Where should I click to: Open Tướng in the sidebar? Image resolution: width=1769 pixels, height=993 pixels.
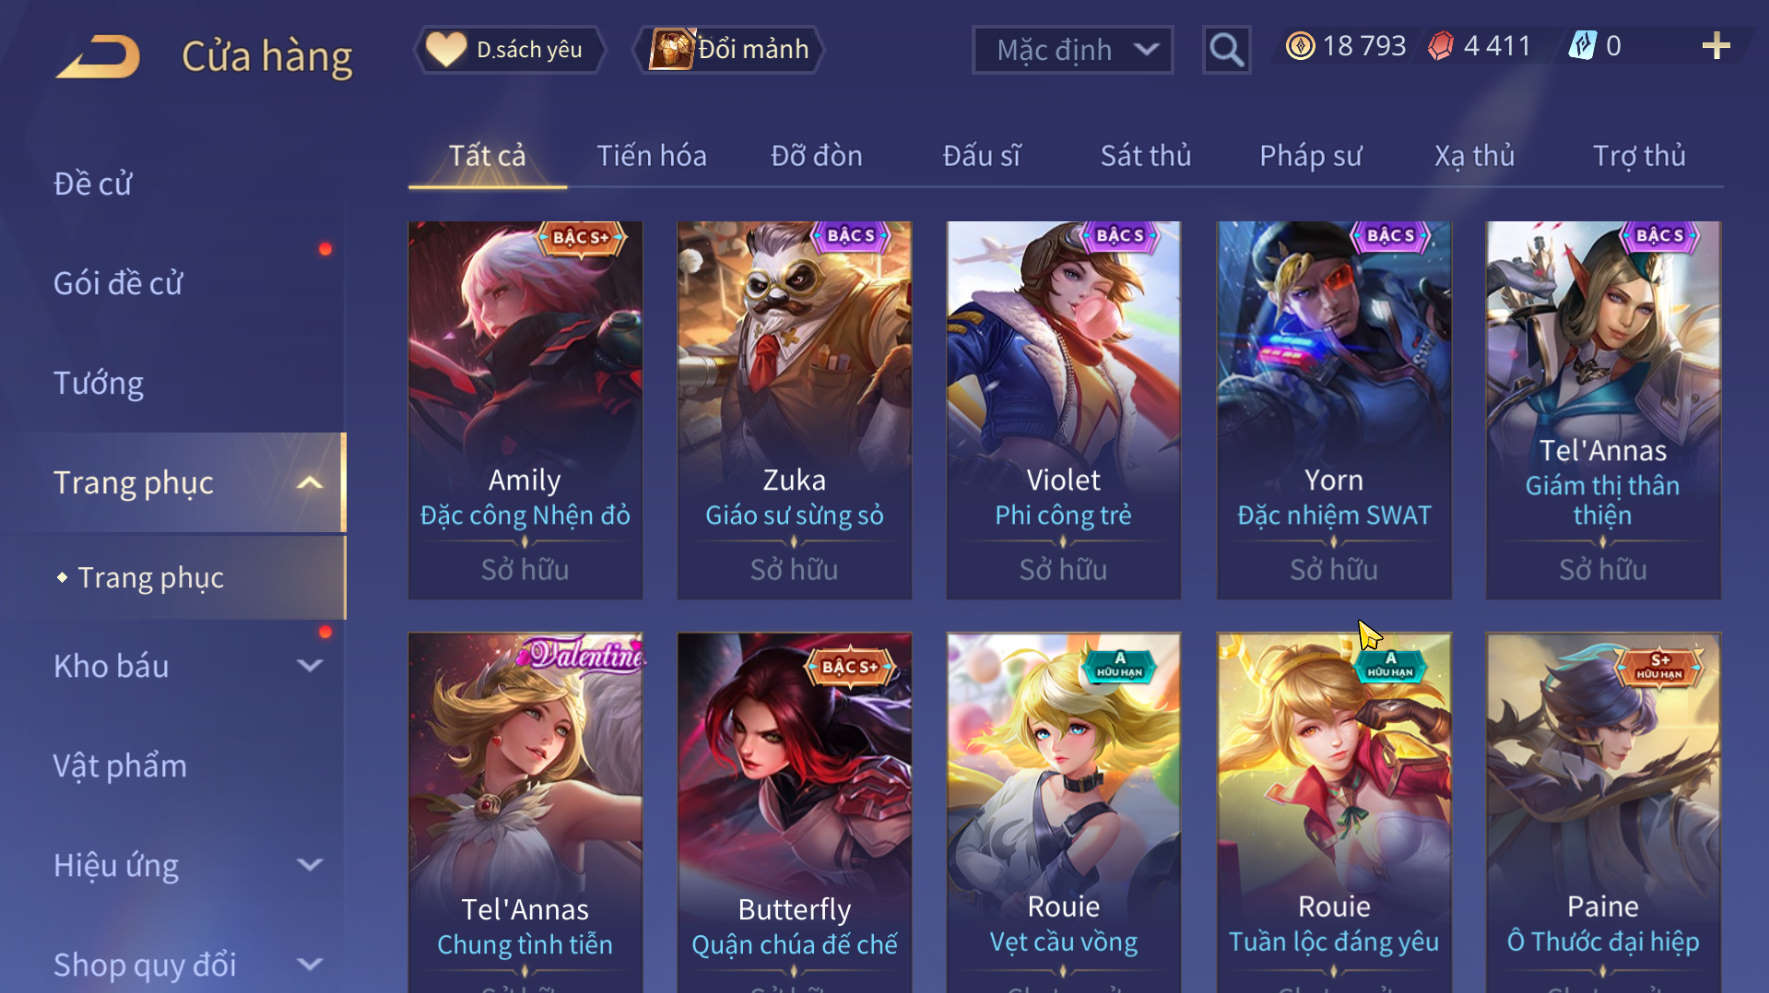pos(98,383)
